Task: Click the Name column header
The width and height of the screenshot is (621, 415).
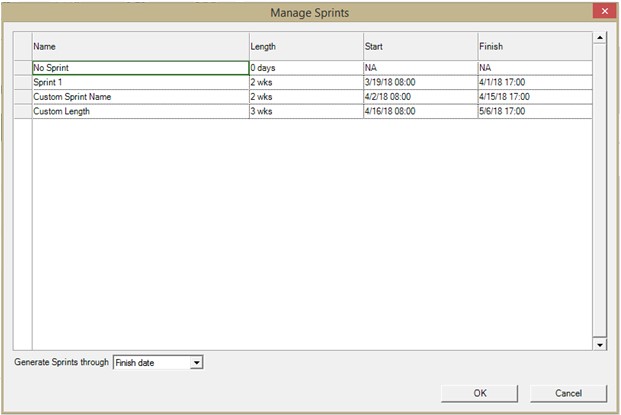Action: [x=141, y=46]
